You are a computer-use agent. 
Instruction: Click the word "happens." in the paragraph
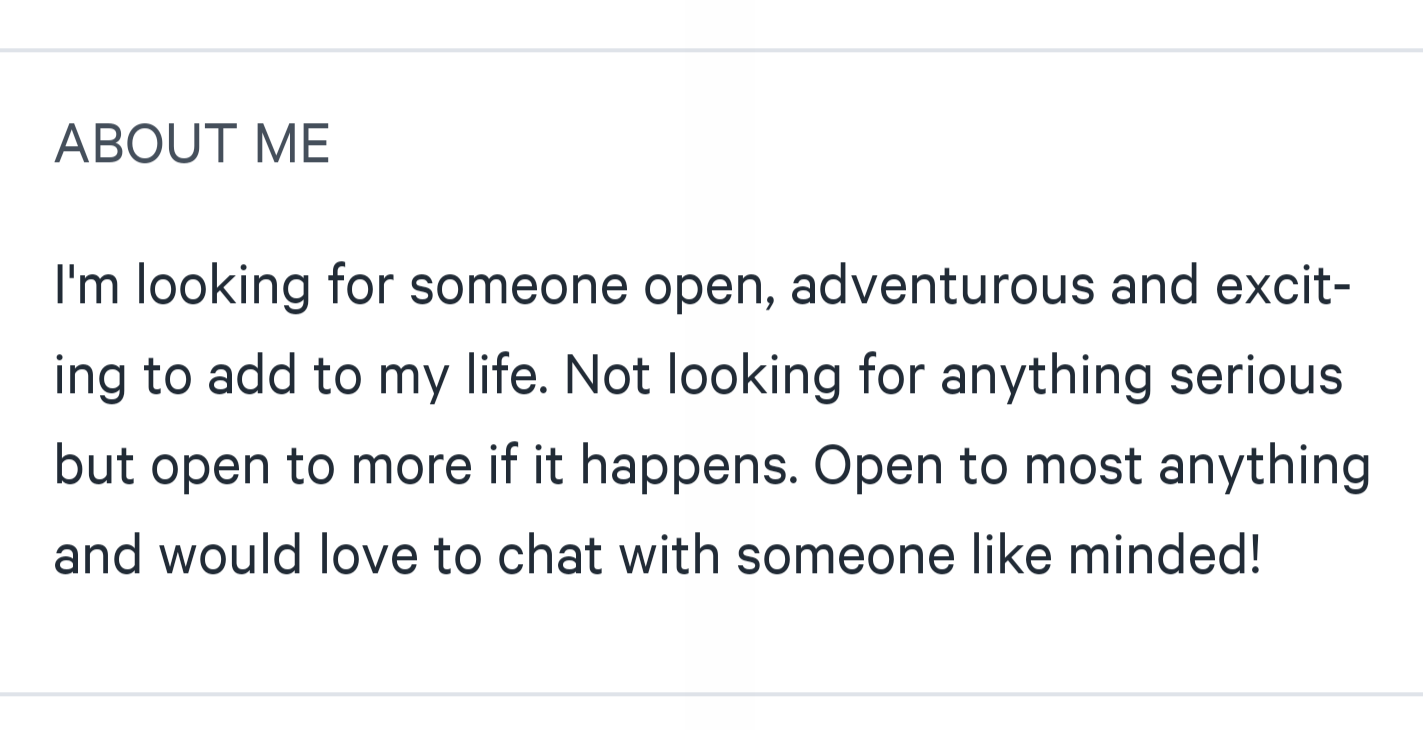coord(689,467)
